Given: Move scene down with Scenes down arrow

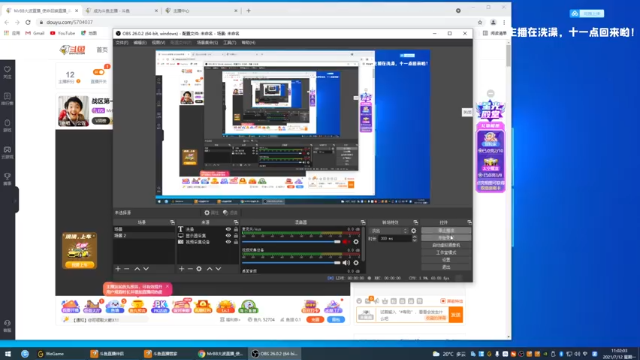Looking at the screenshot, I should (146, 269).
